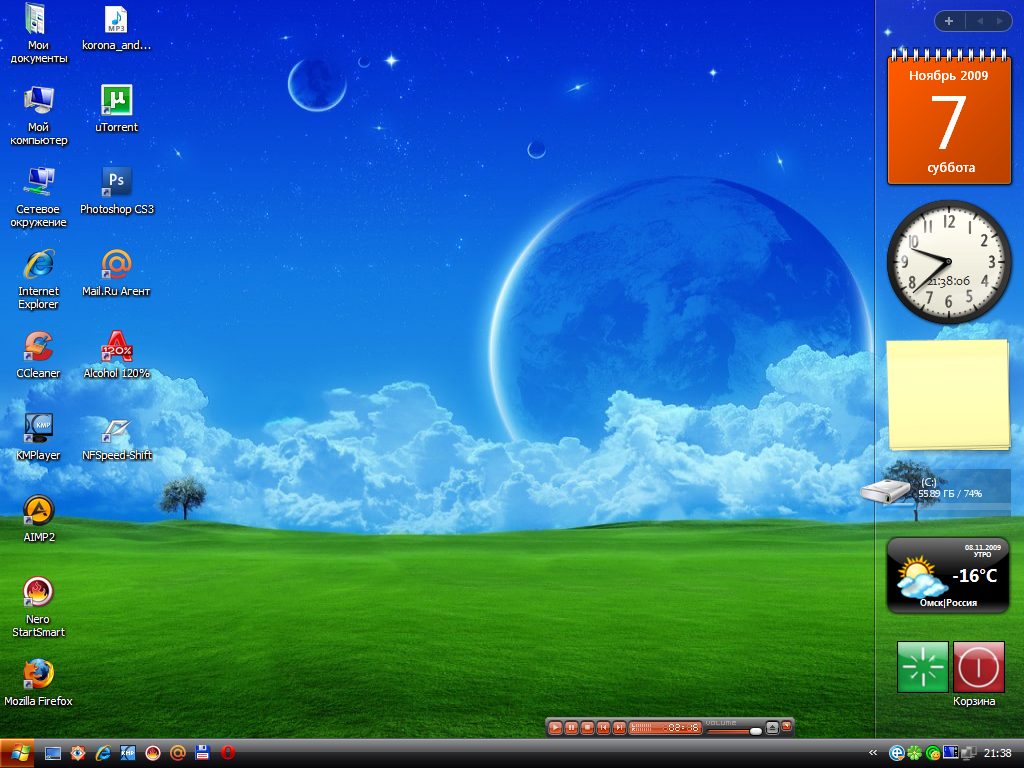Screen dimensions: 1024x768
Task: Click the CCleaner desktop shortcut
Action: (38, 347)
